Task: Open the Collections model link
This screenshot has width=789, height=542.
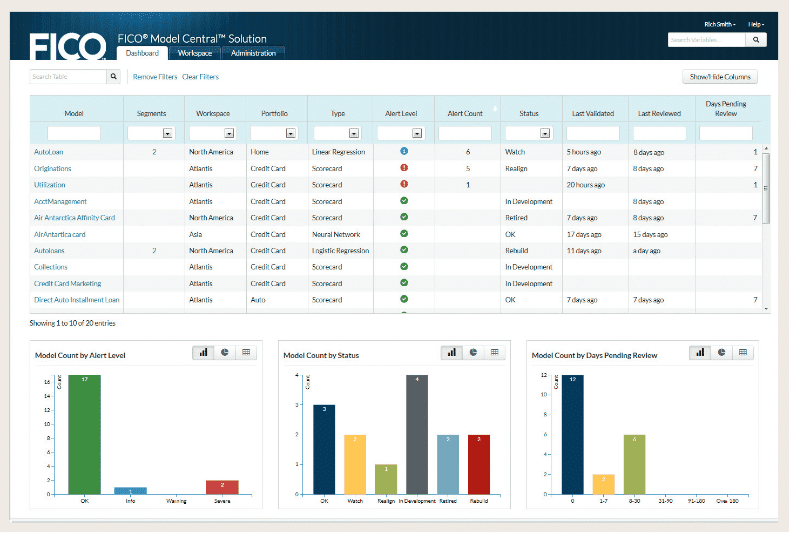Action: [50, 267]
